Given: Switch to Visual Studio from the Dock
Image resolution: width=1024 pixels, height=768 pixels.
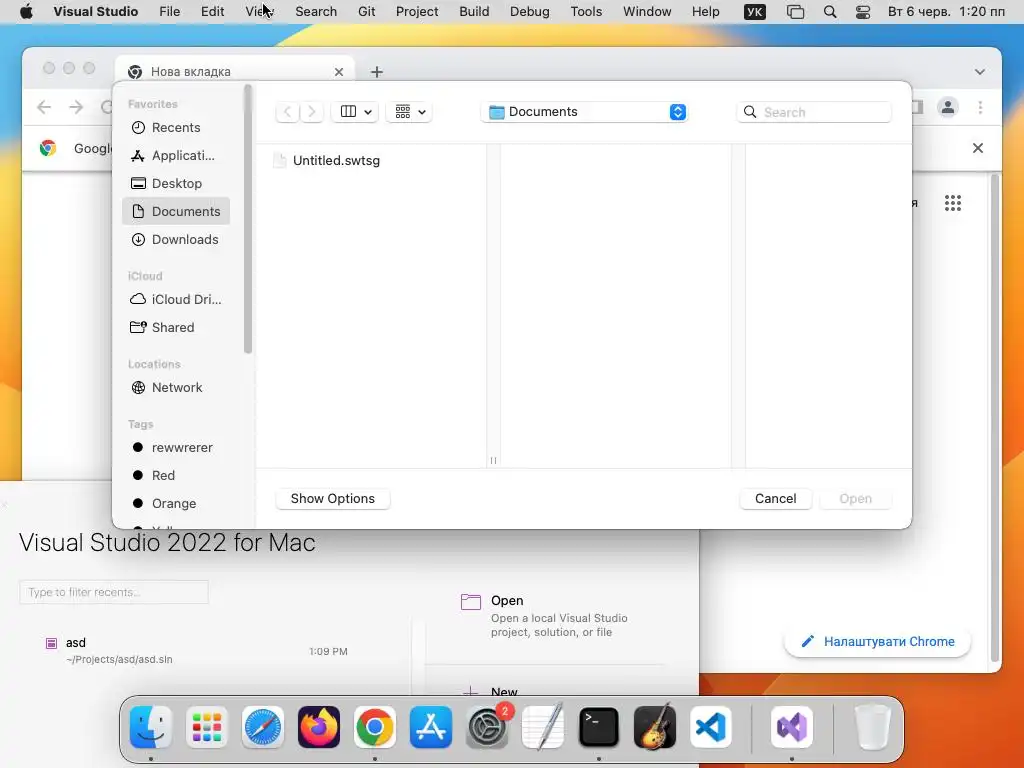Looking at the screenshot, I should 792,727.
